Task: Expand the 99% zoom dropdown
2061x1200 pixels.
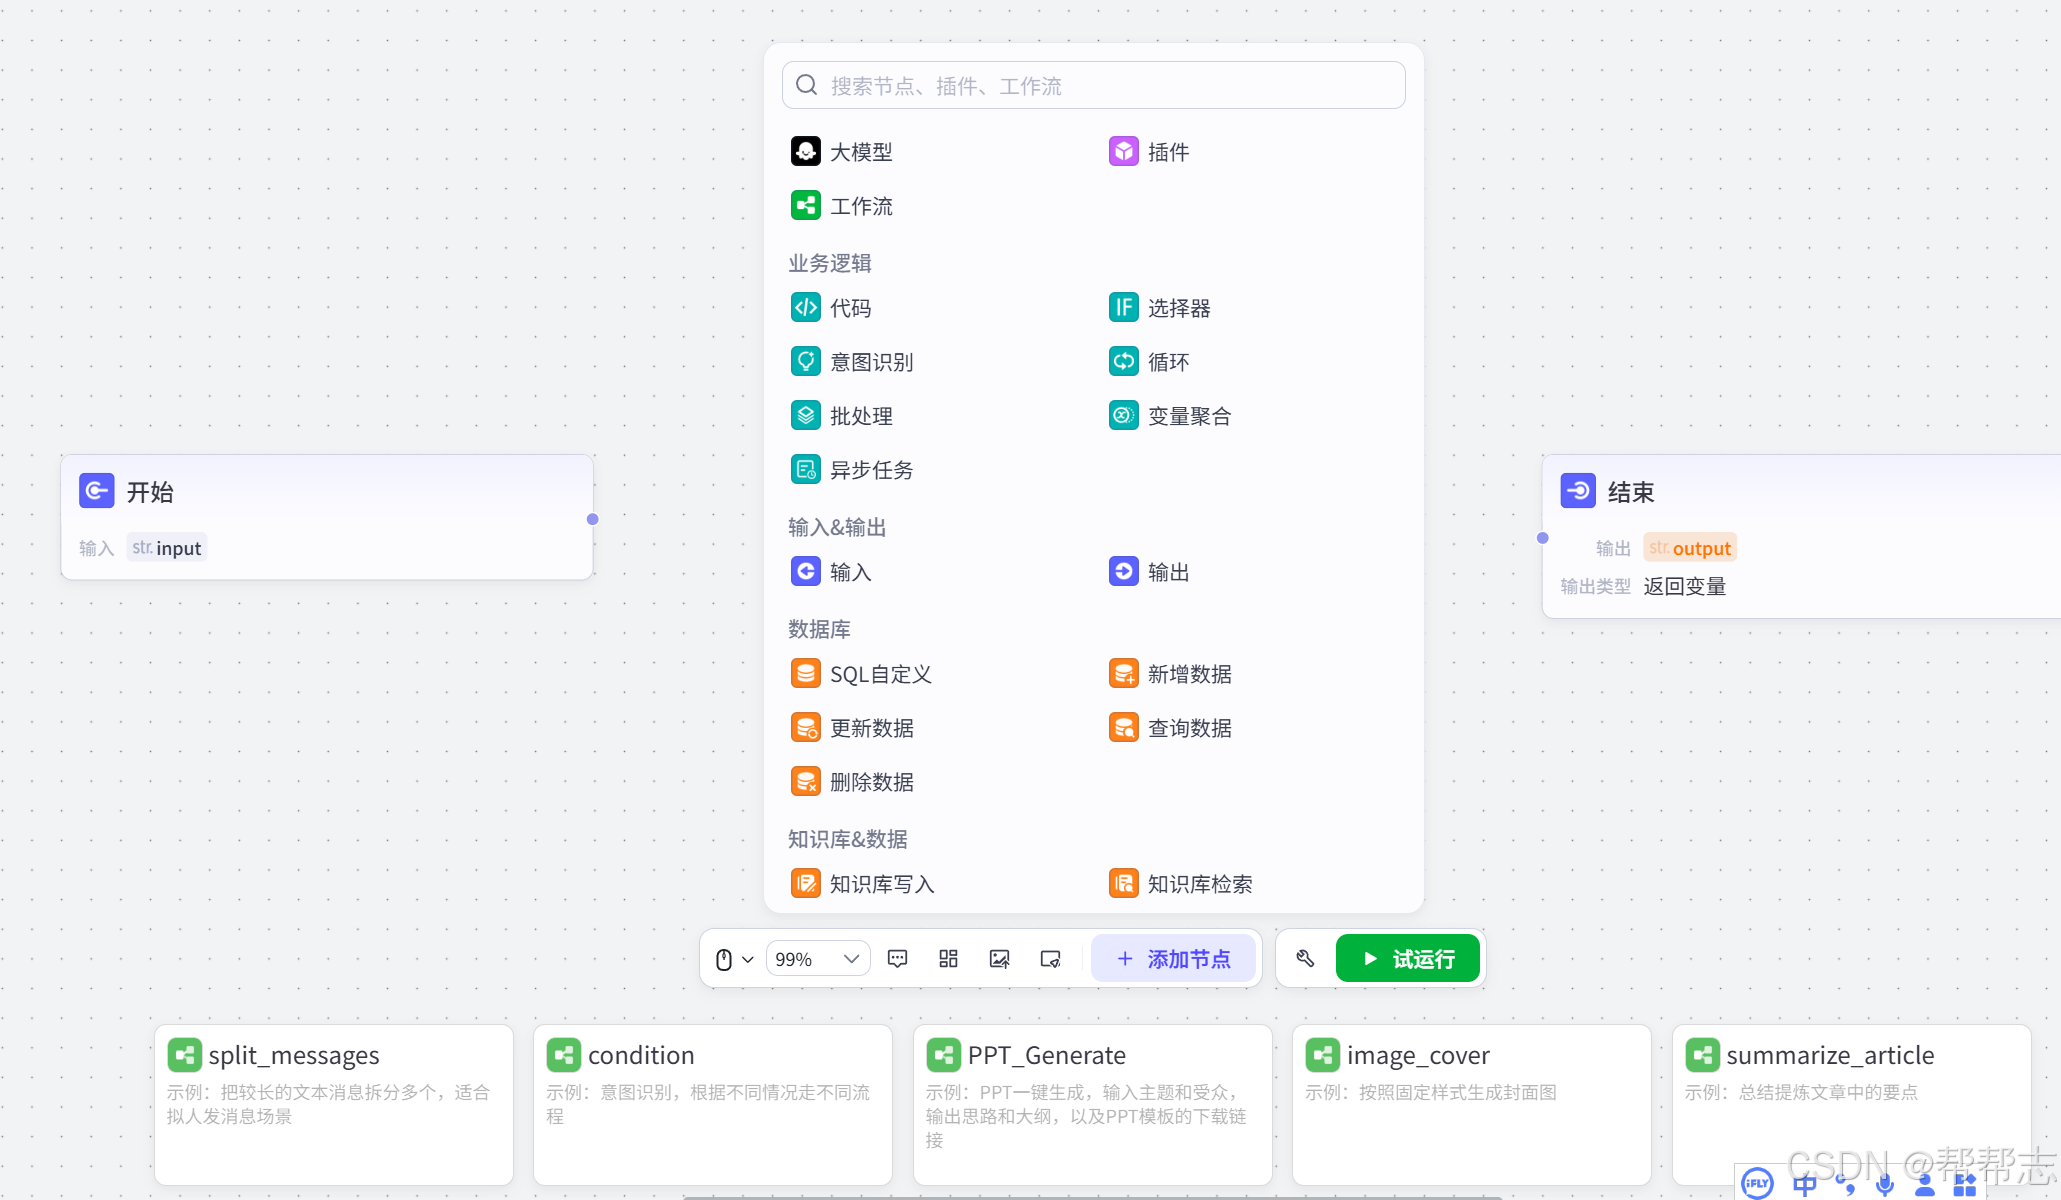Action: (x=818, y=959)
